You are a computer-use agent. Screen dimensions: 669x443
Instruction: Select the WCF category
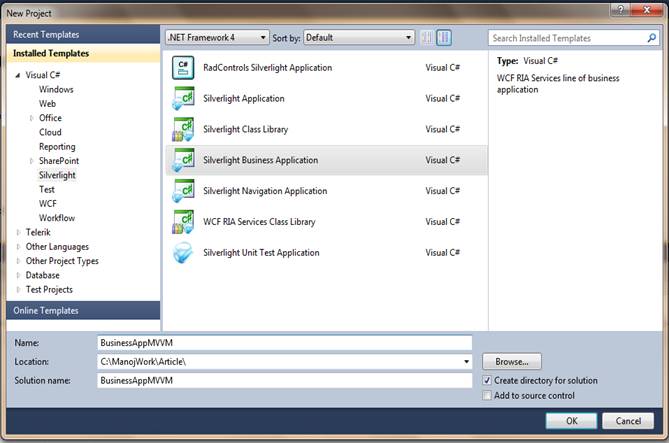pos(48,204)
